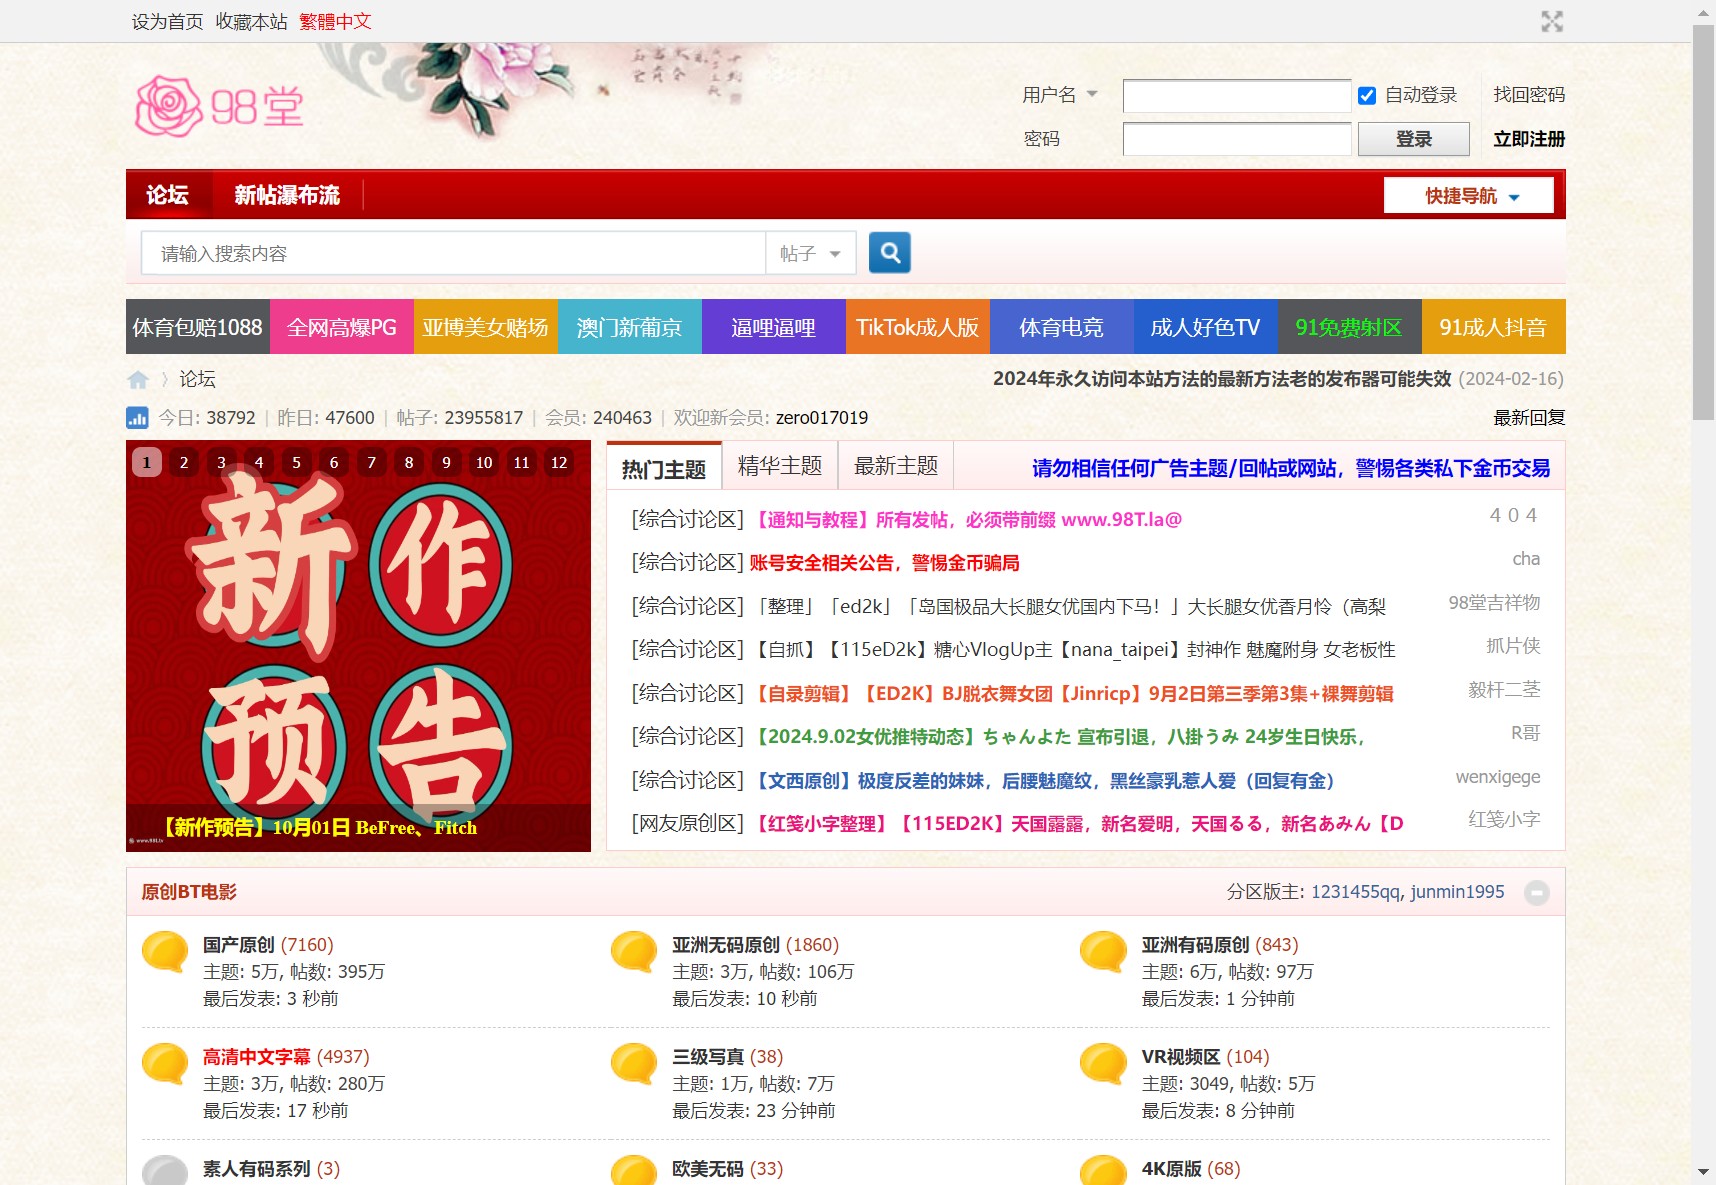The image size is (1716, 1185).
Task: Open the 用户名 login type dropdown
Action: [1060, 95]
